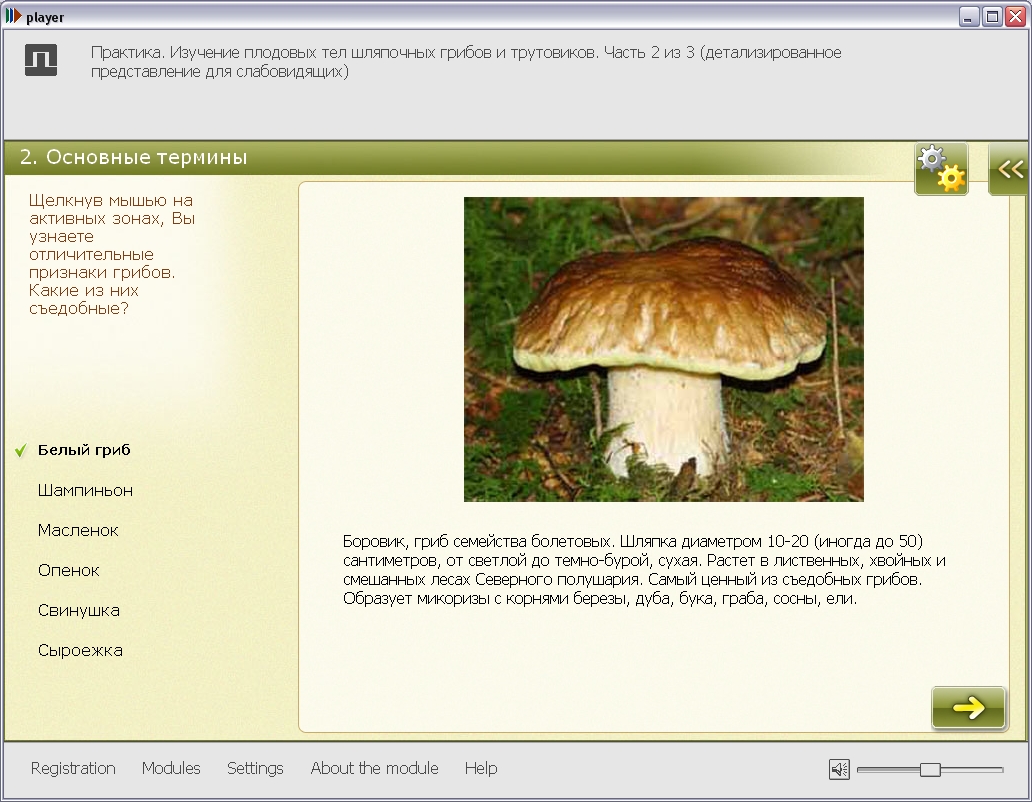Click the module logo icon in header
The image size is (1032, 802).
[41, 61]
